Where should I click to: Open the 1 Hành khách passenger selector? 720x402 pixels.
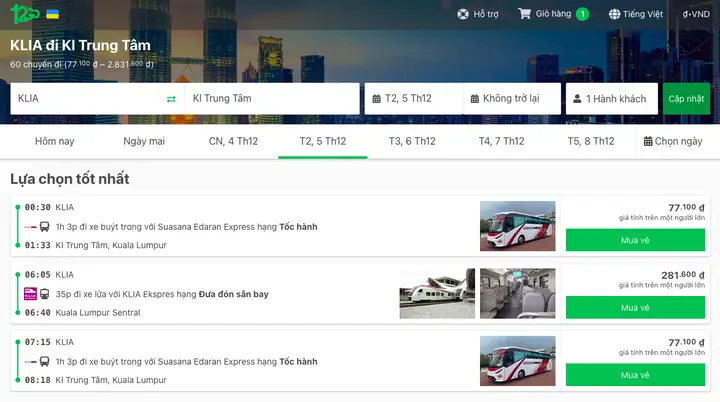pyautogui.click(x=612, y=99)
